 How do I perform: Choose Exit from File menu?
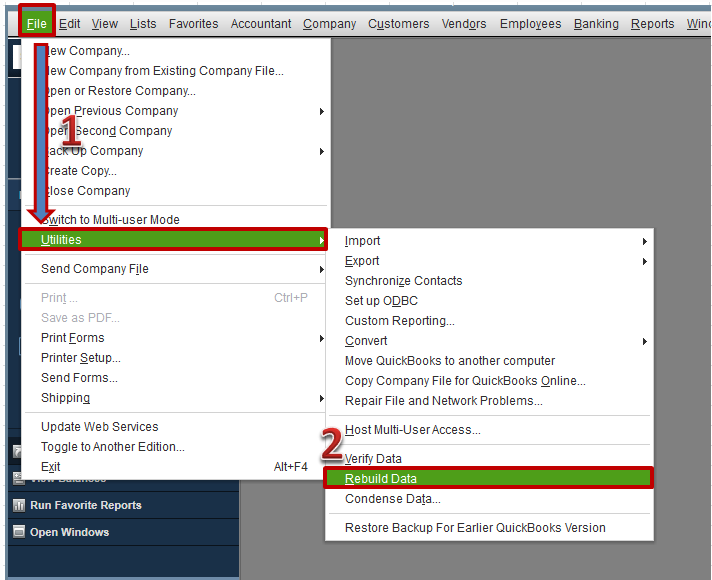50,467
